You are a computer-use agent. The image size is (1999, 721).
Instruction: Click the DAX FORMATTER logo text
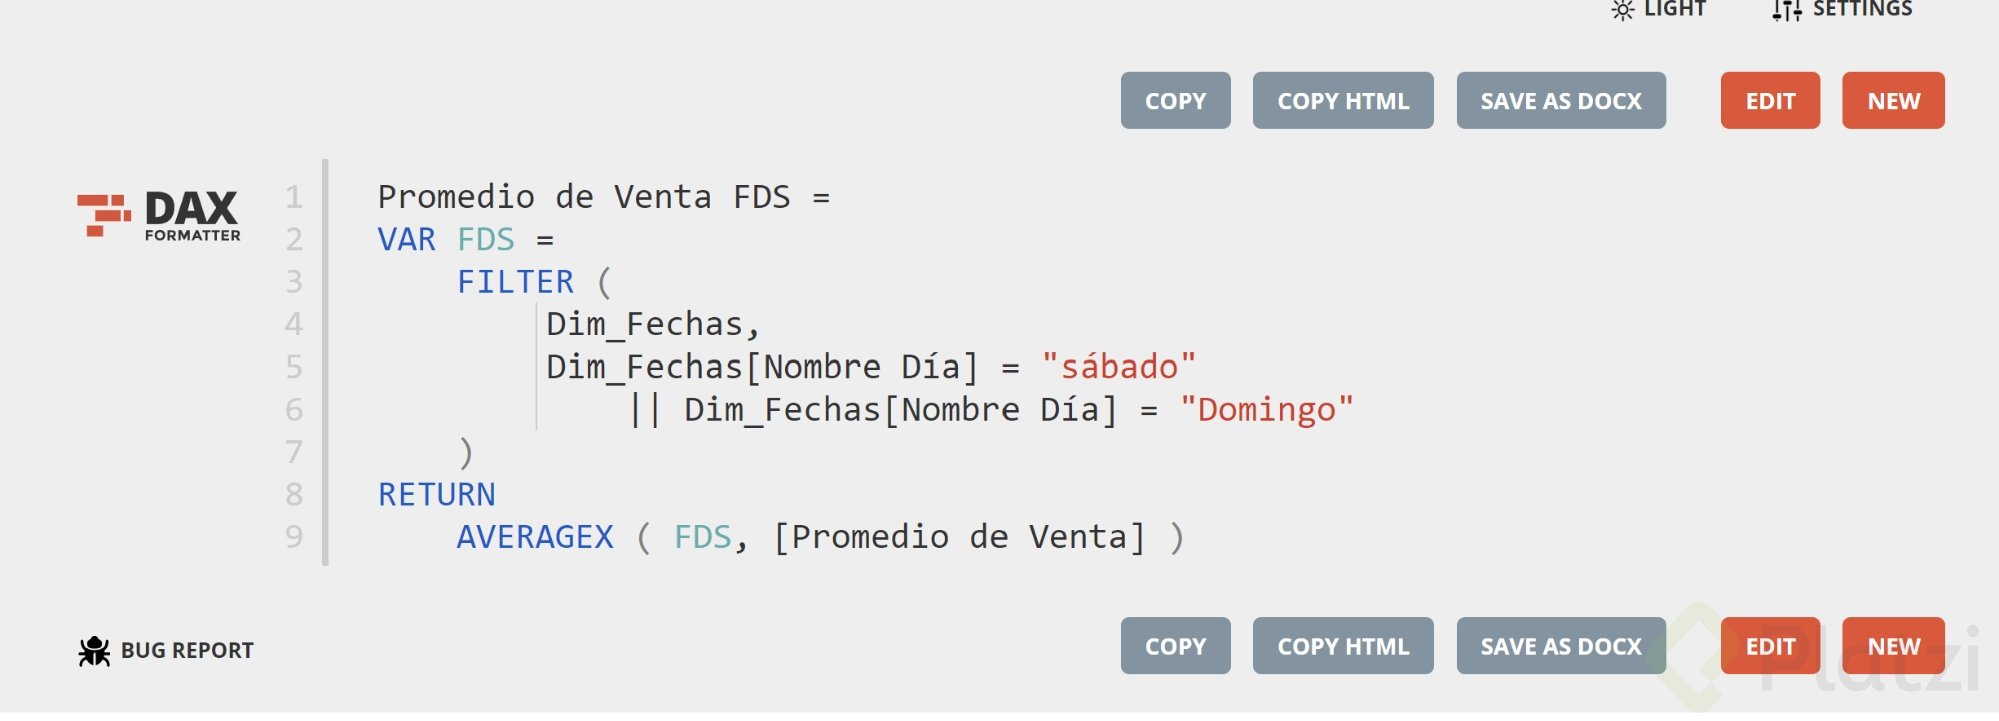coord(192,216)
